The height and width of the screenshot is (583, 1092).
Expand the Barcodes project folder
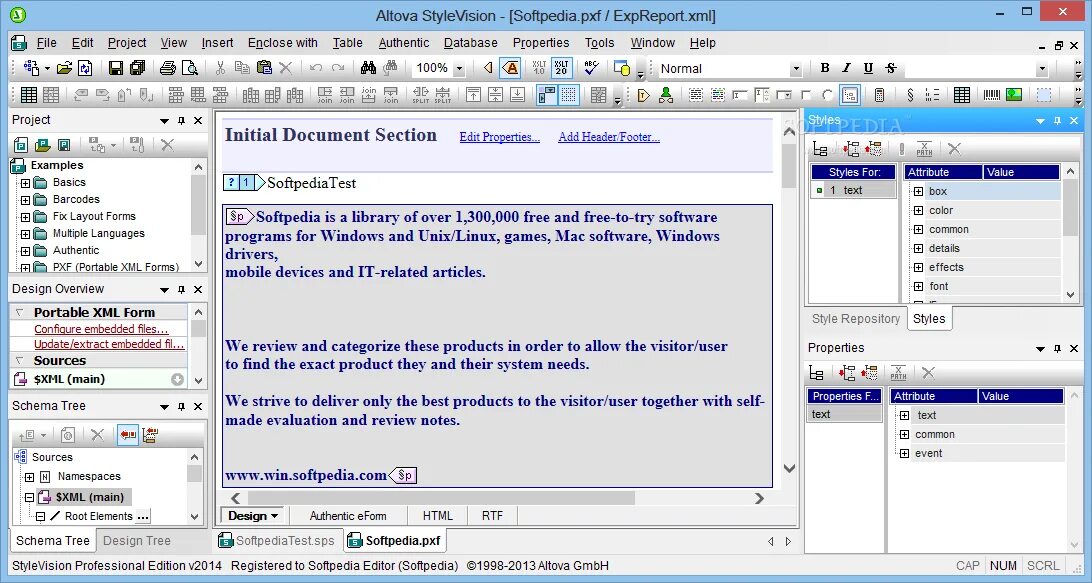[26, 200]
